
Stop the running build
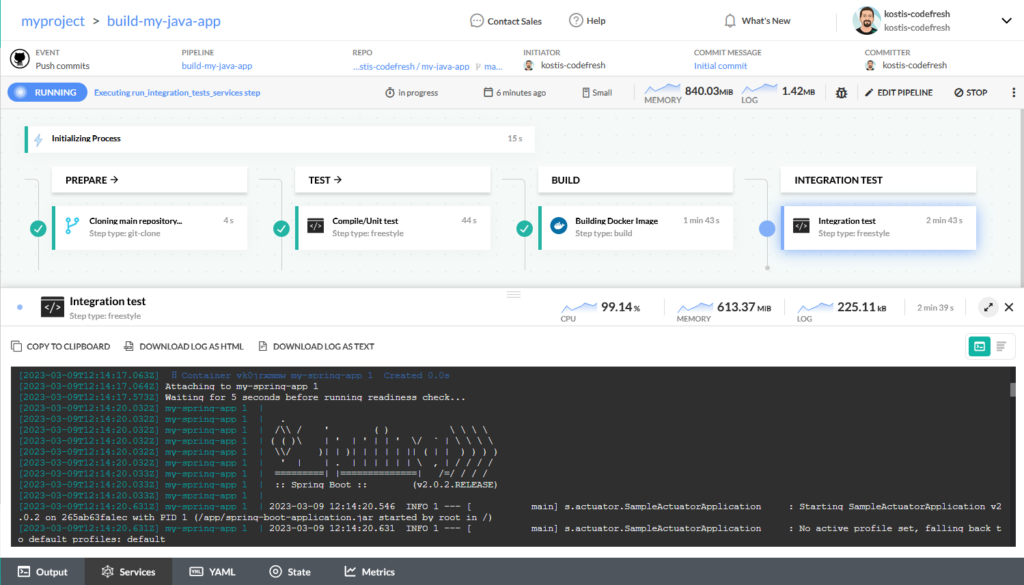pyautogui.click(x=970, y=93)
